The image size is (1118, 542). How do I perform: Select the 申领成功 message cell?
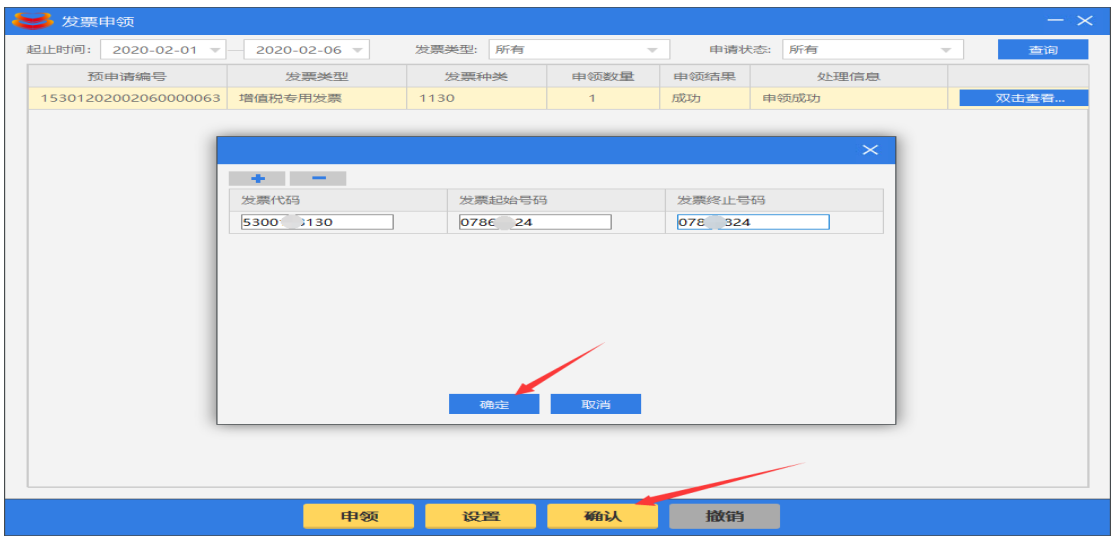click(848, 98)
